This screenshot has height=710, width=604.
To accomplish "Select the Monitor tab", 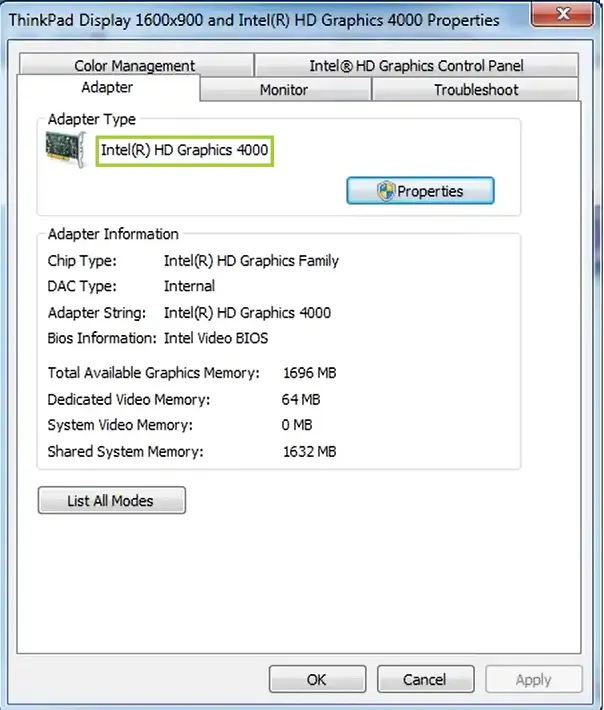I will [x=284, y=90].
